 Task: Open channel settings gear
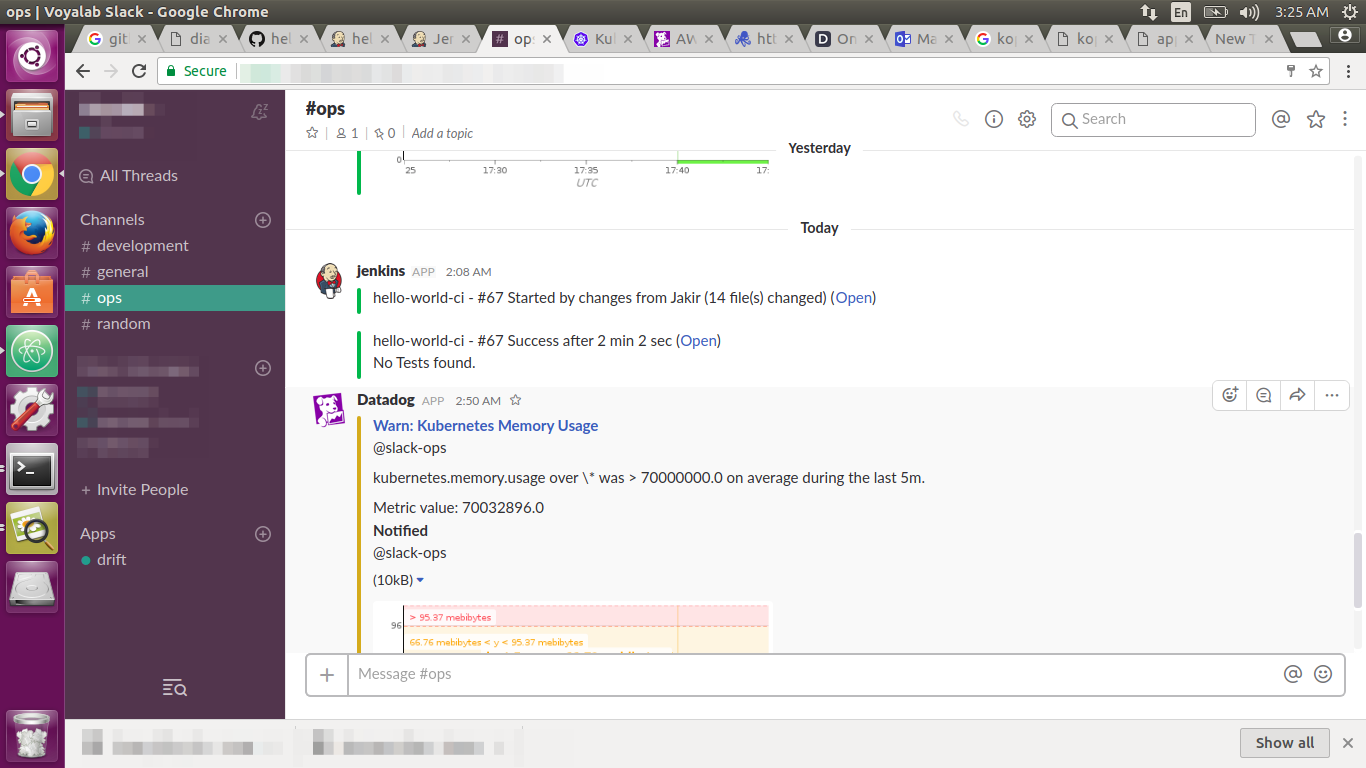(x=1027, y=119)
